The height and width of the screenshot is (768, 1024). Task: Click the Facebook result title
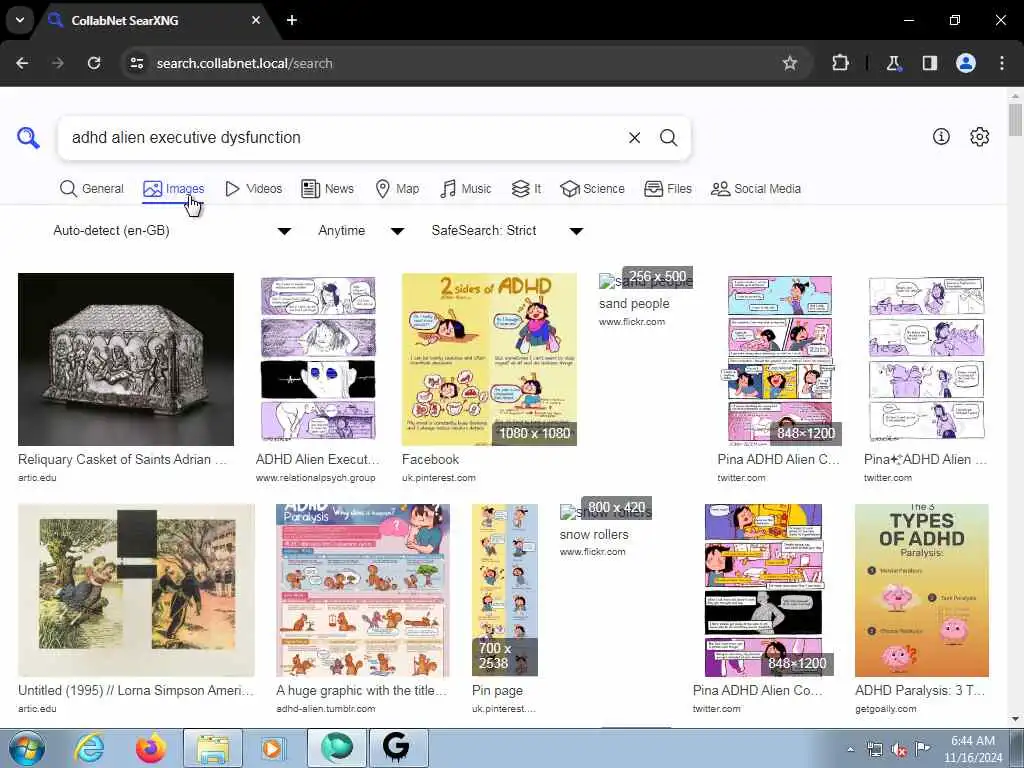click(430, 460)
